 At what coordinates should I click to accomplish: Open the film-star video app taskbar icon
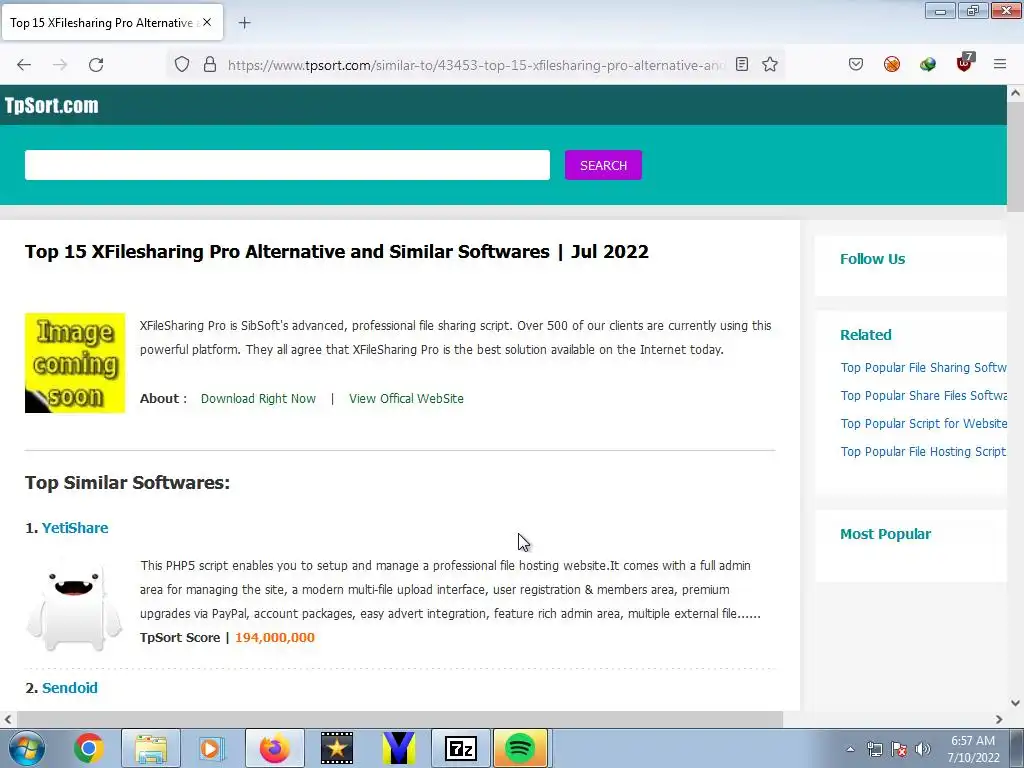337,748
